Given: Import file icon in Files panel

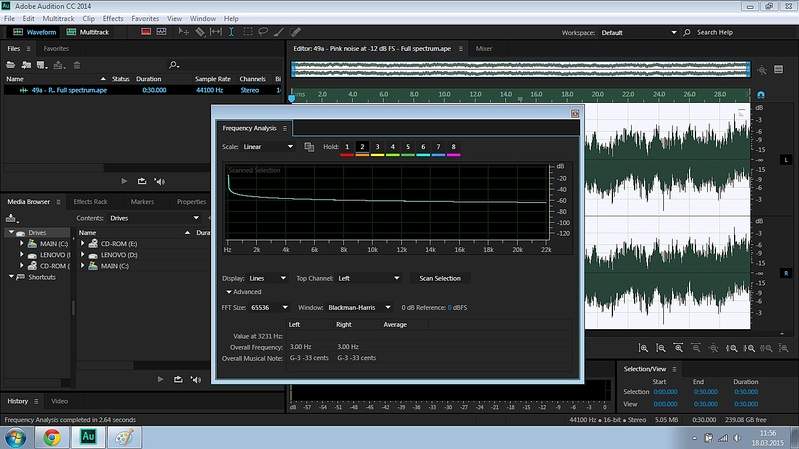Looking at the screenshot, I should point(26,65).
